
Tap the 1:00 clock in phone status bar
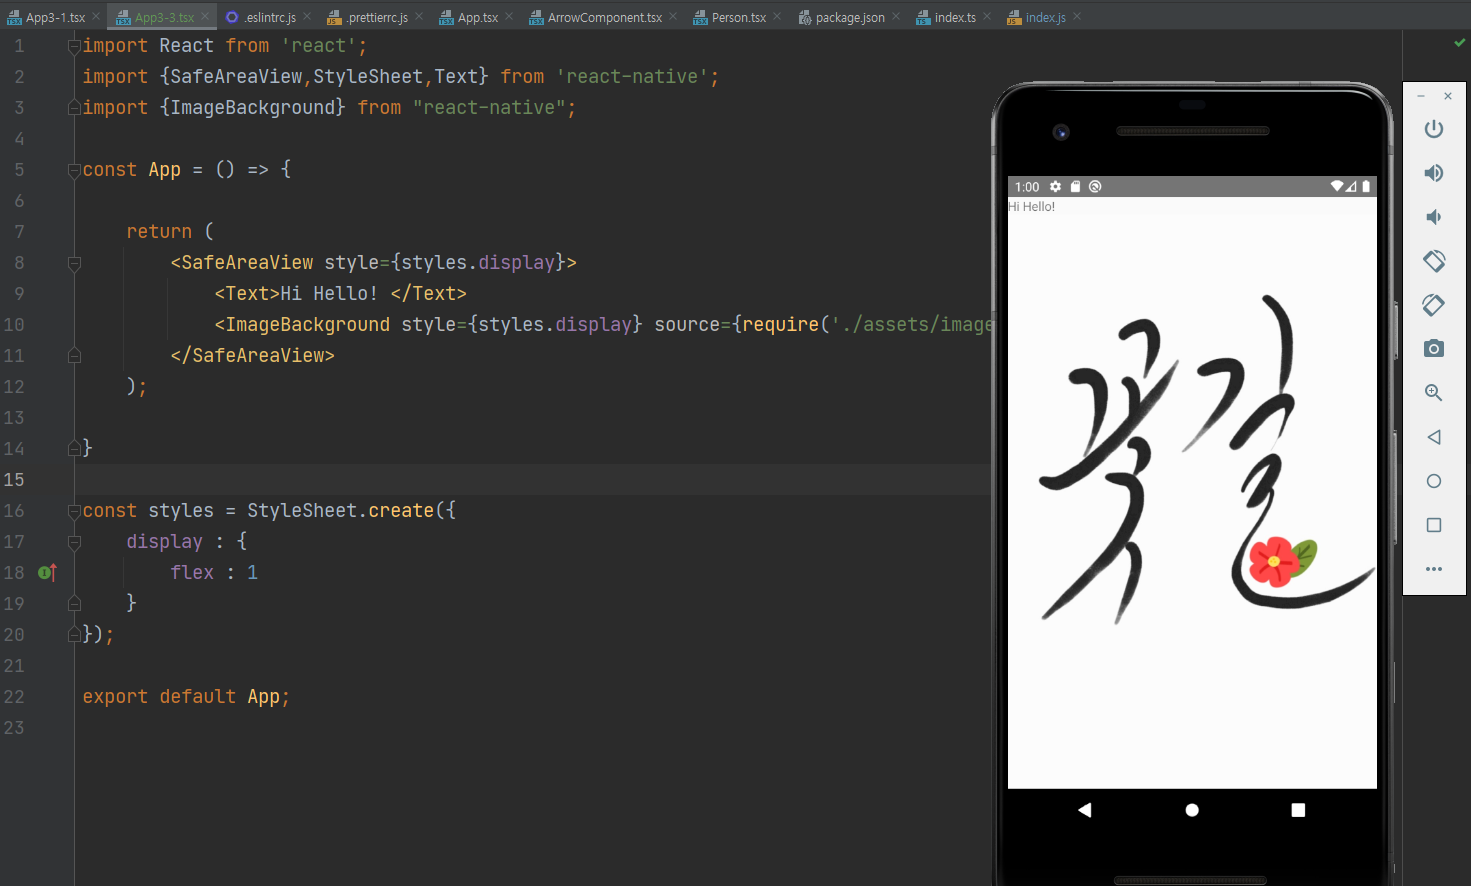[x=1027, y=187]
